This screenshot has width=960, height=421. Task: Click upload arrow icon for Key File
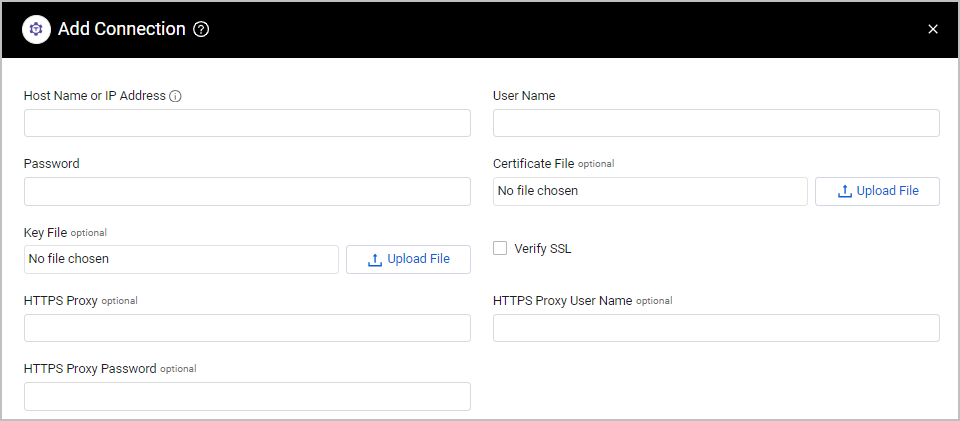[x=375, y=259]
